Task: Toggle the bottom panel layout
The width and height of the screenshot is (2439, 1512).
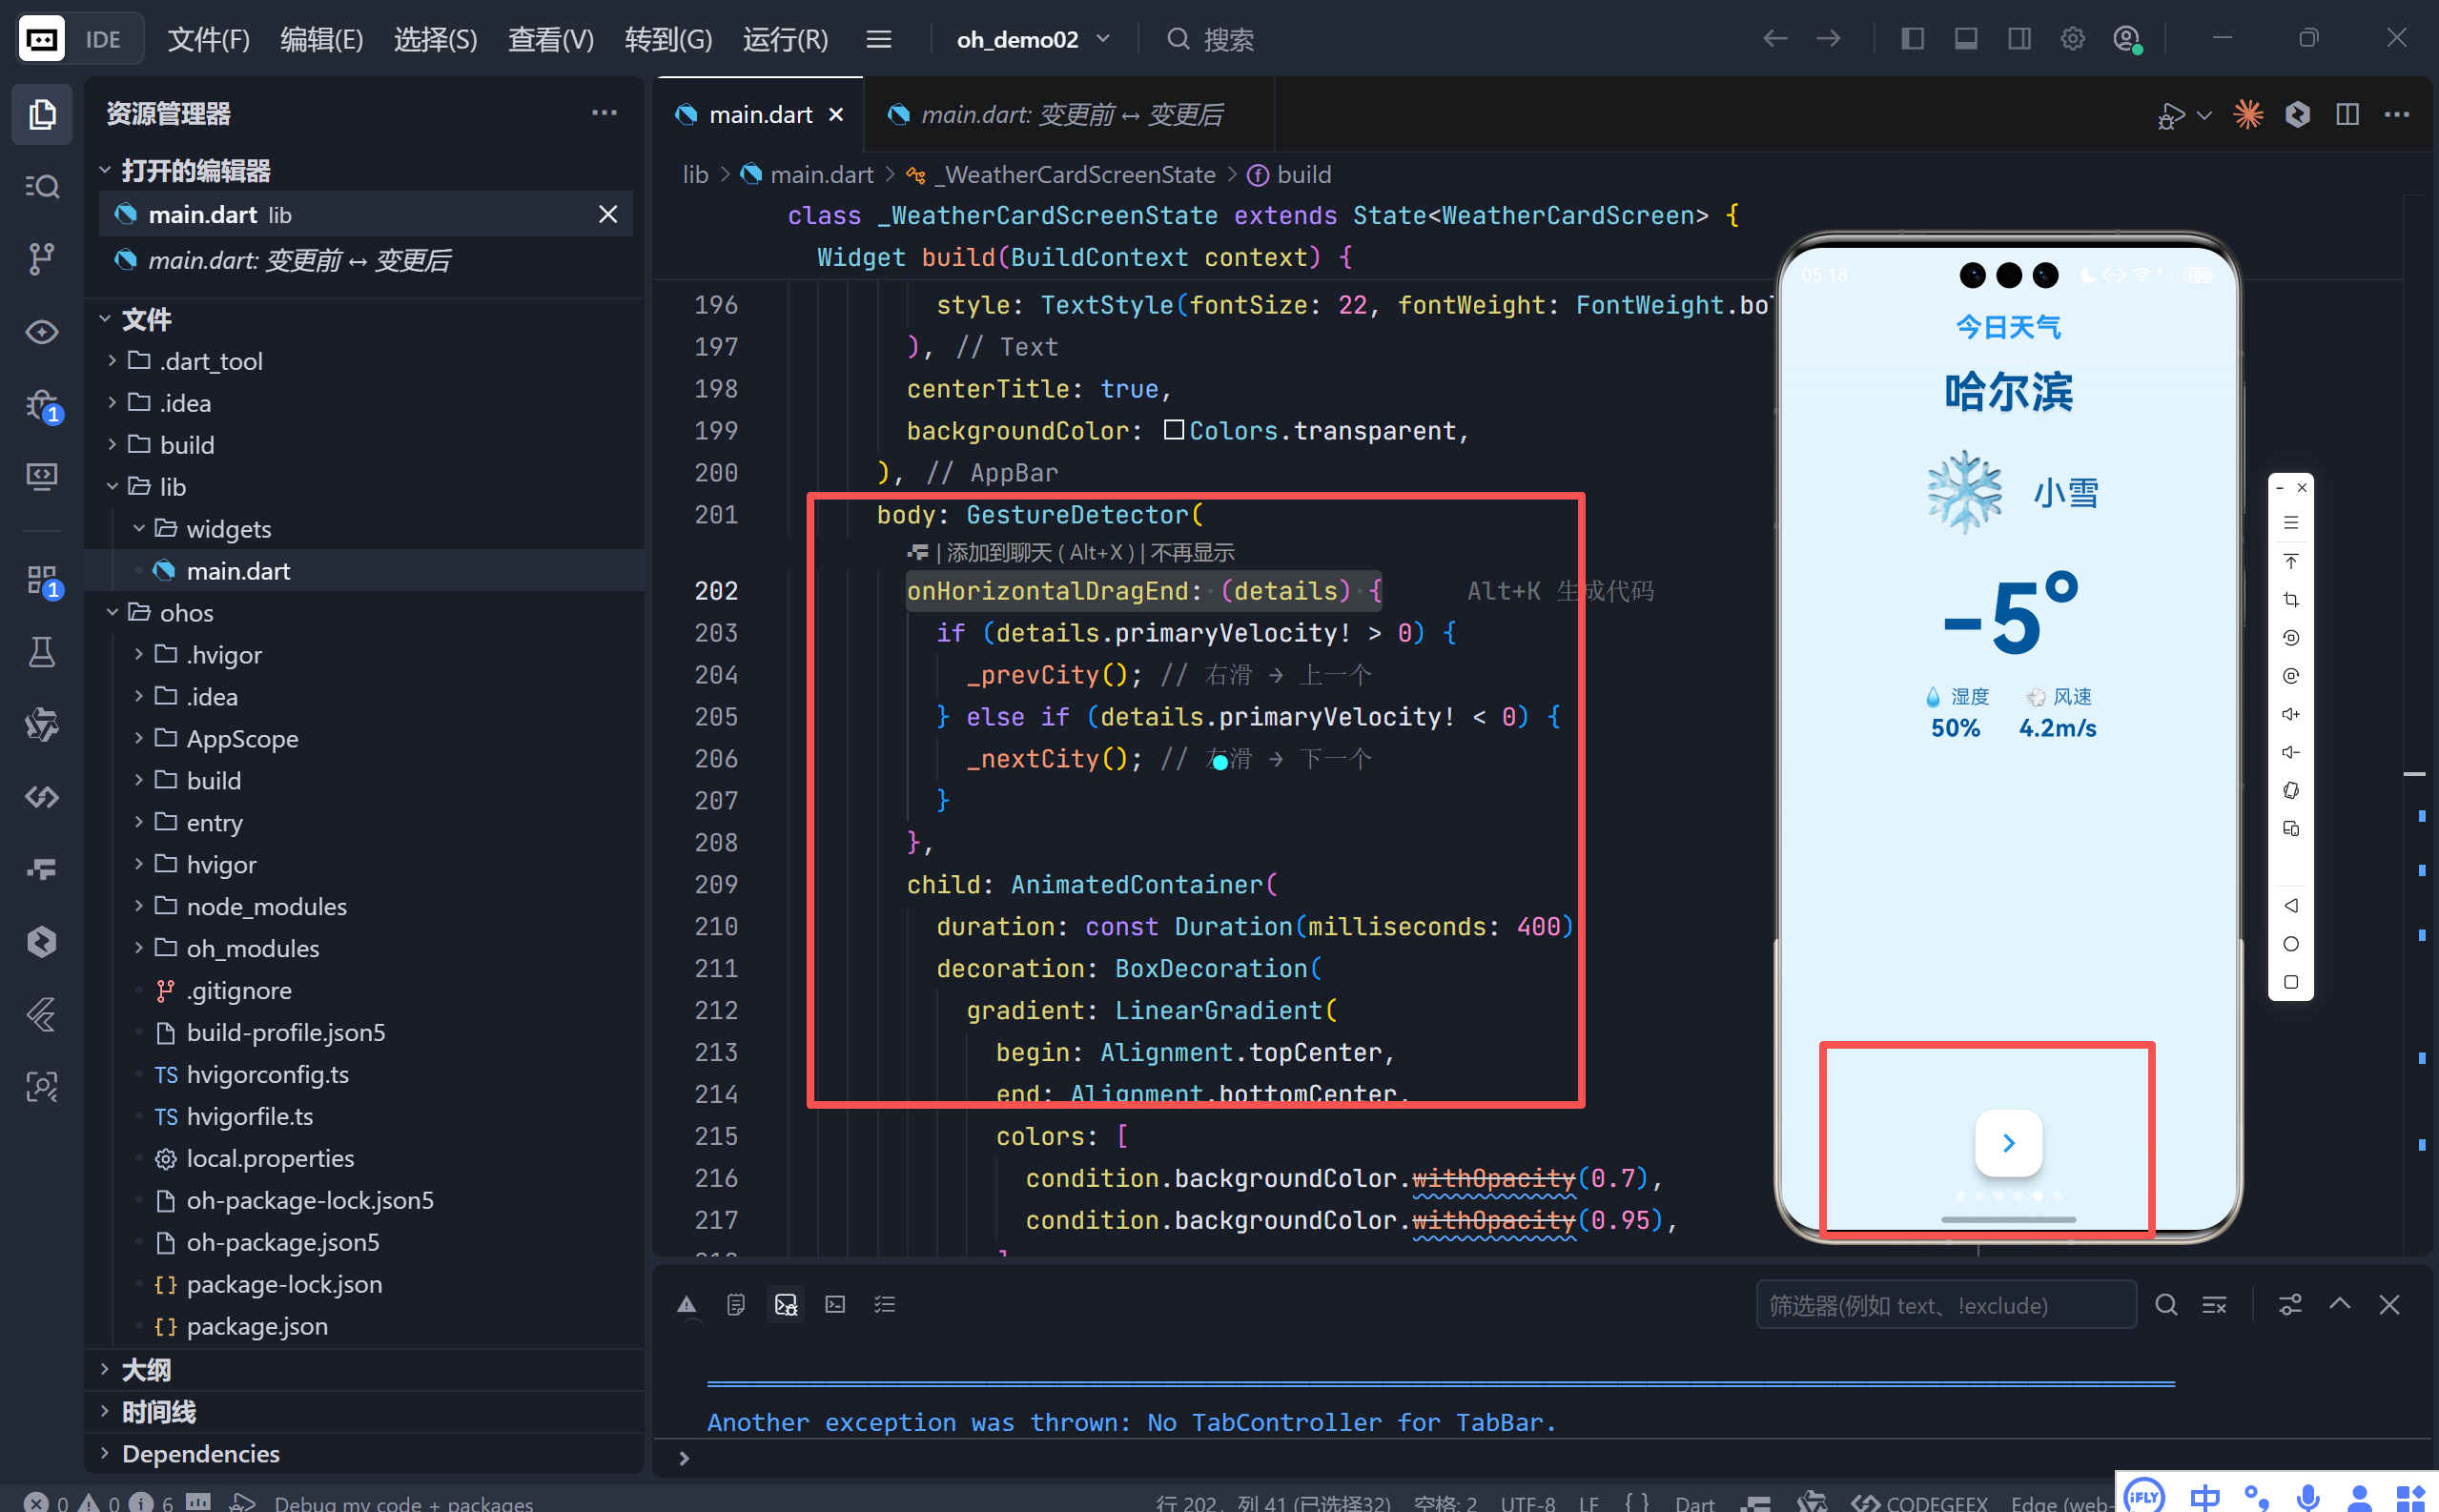Action: click(x=1965, y=39)
